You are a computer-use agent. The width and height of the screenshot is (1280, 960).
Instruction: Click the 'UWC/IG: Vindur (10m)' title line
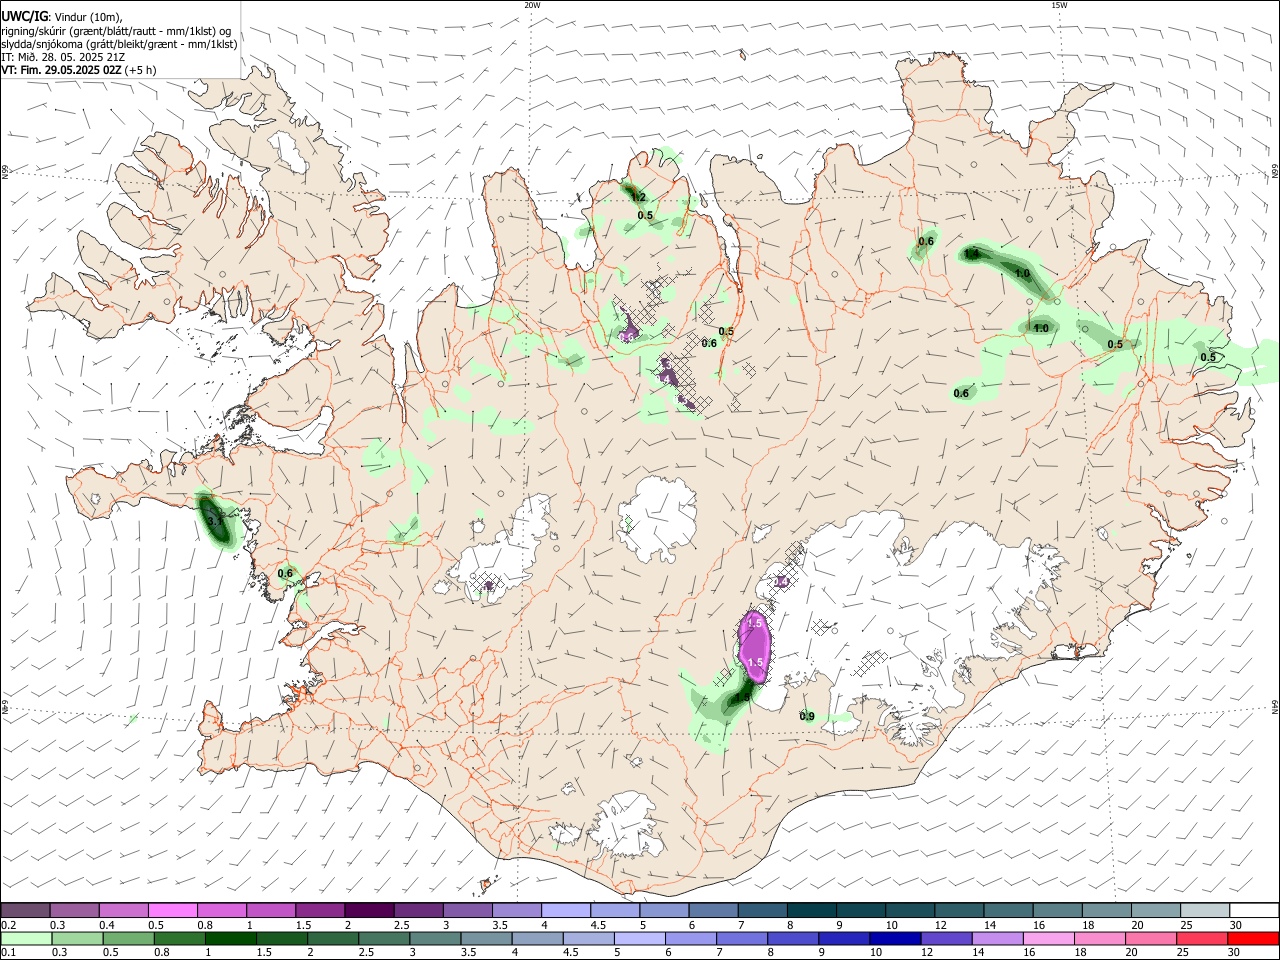pyautogui.click(x=61, y=17)
